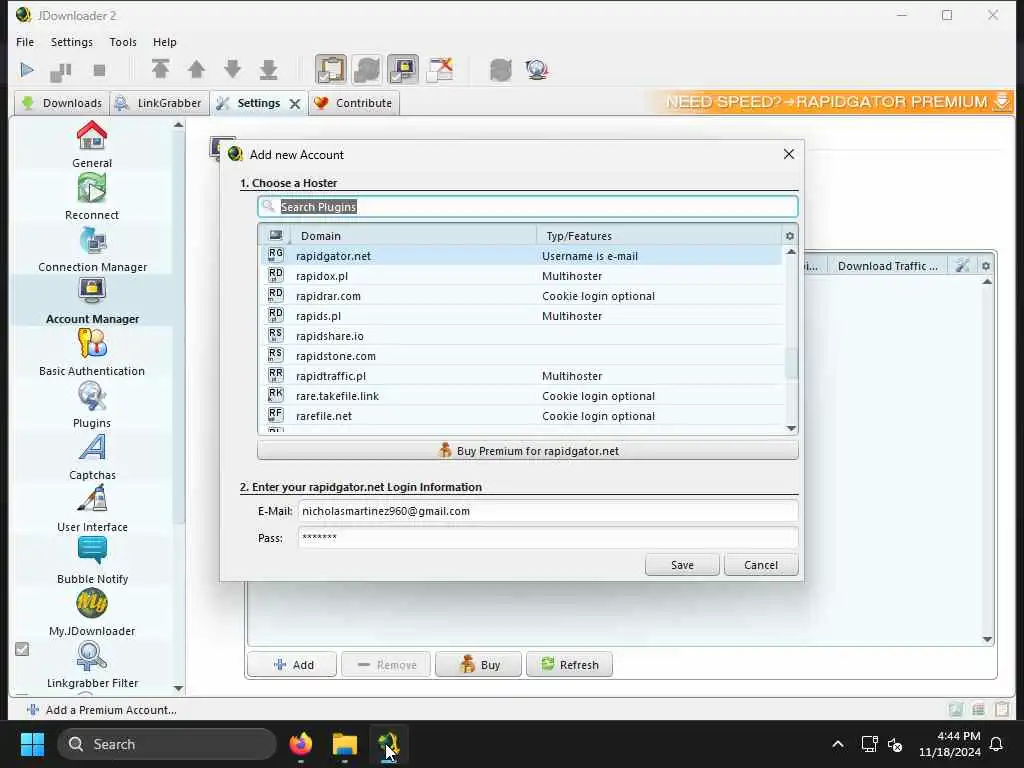The height and width of the screenshot is (768, 1024).
Task: Open Basic Authentication settings
Action: pyautogui.click(x=92, y=353)
